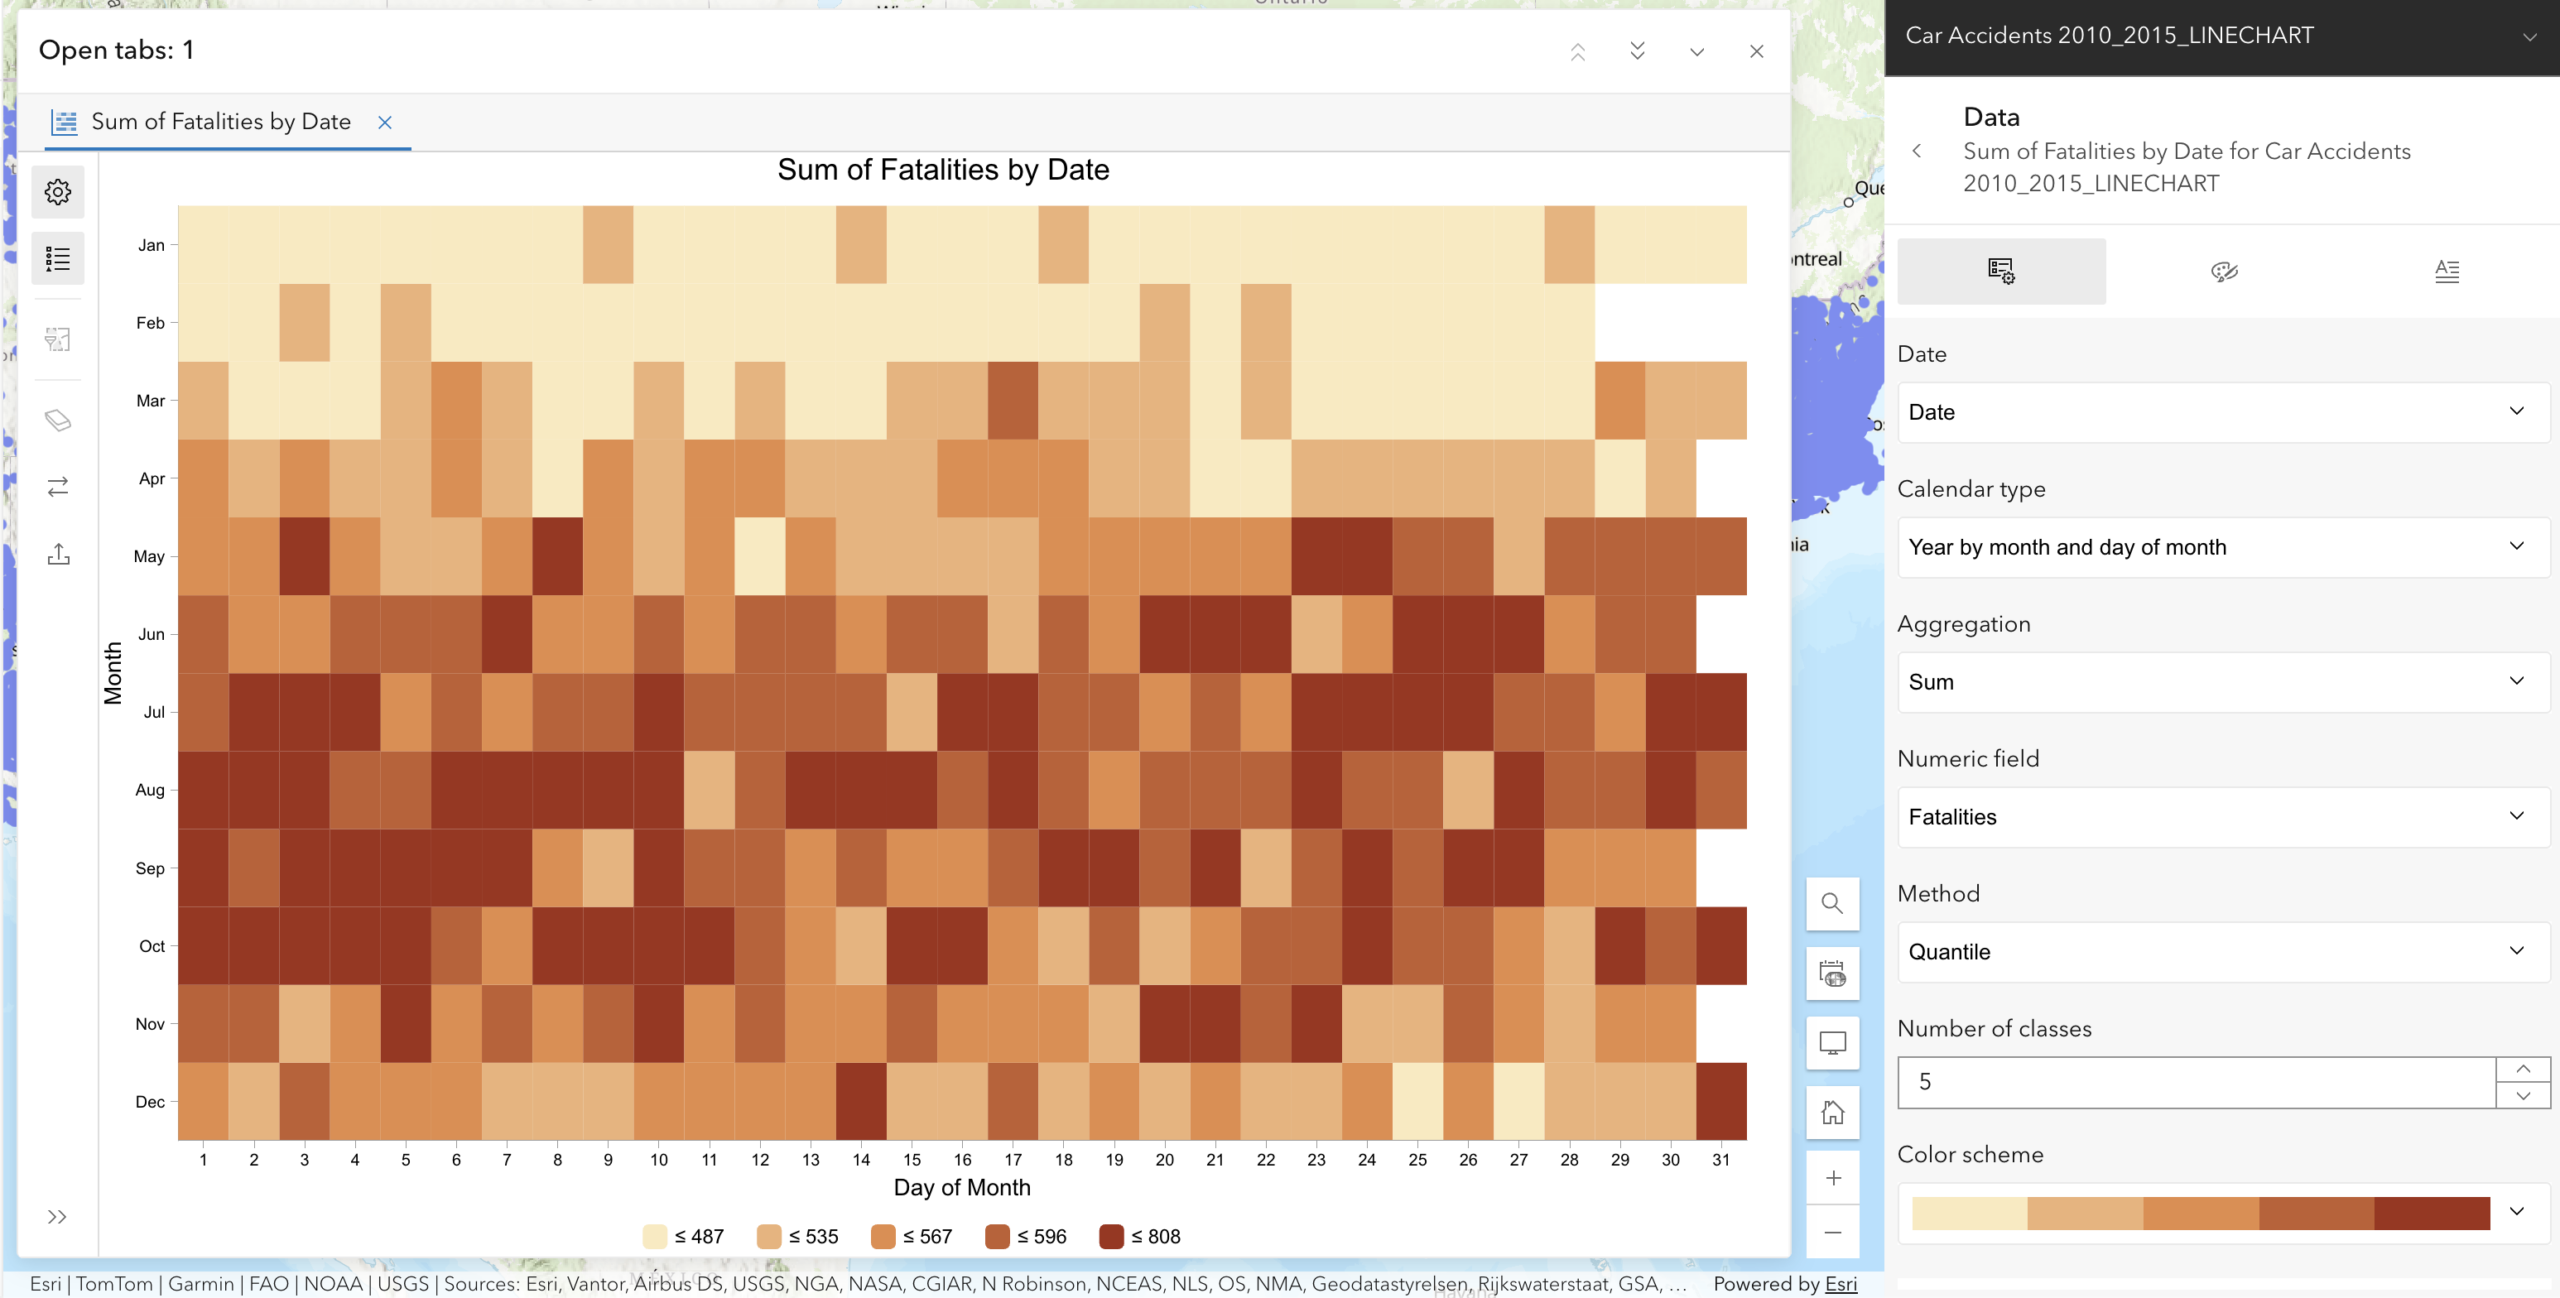This screenshot has width=2560, height=1298.
Task: Open the map search magnifier
Action: [1832, 904]
